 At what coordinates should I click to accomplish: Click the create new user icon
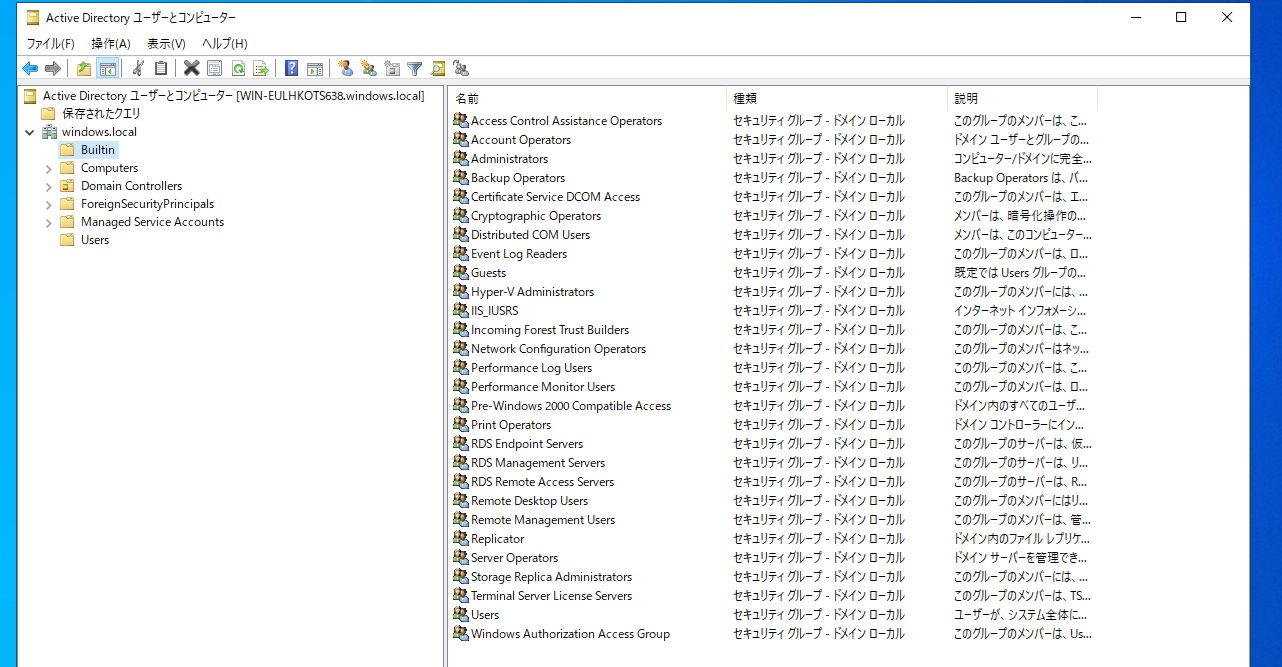[x=345, y=68]
